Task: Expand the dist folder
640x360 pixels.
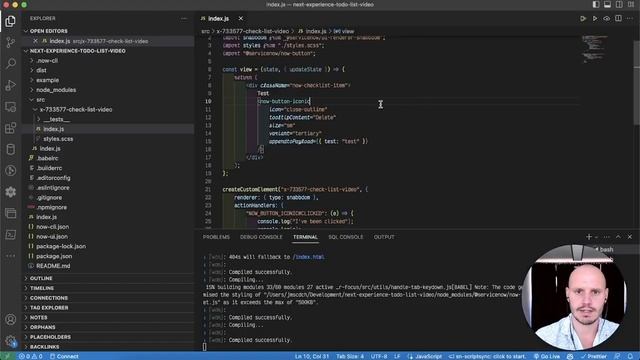Action: [x=41, y=70]
